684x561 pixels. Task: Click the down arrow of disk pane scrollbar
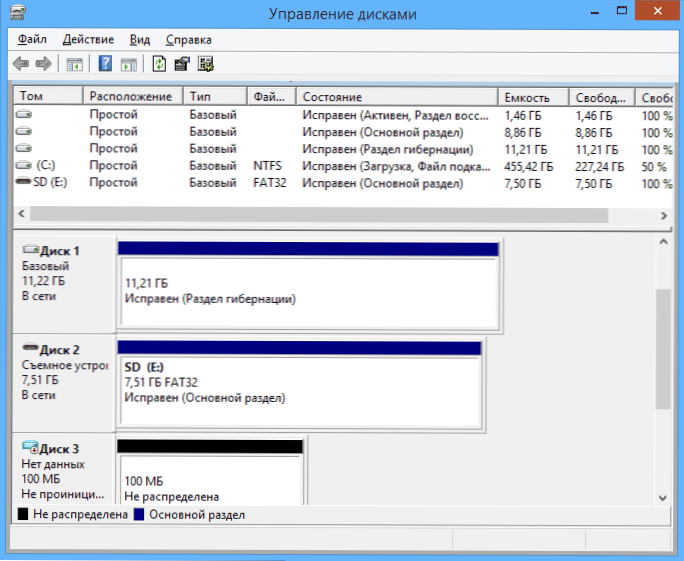point(663,498)
